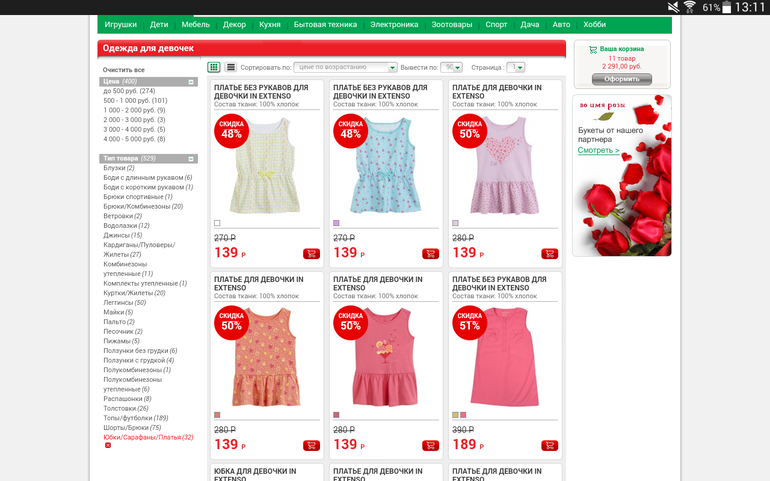Collapse the Цена filter section
770x481 pixels.
click(191, 82)
